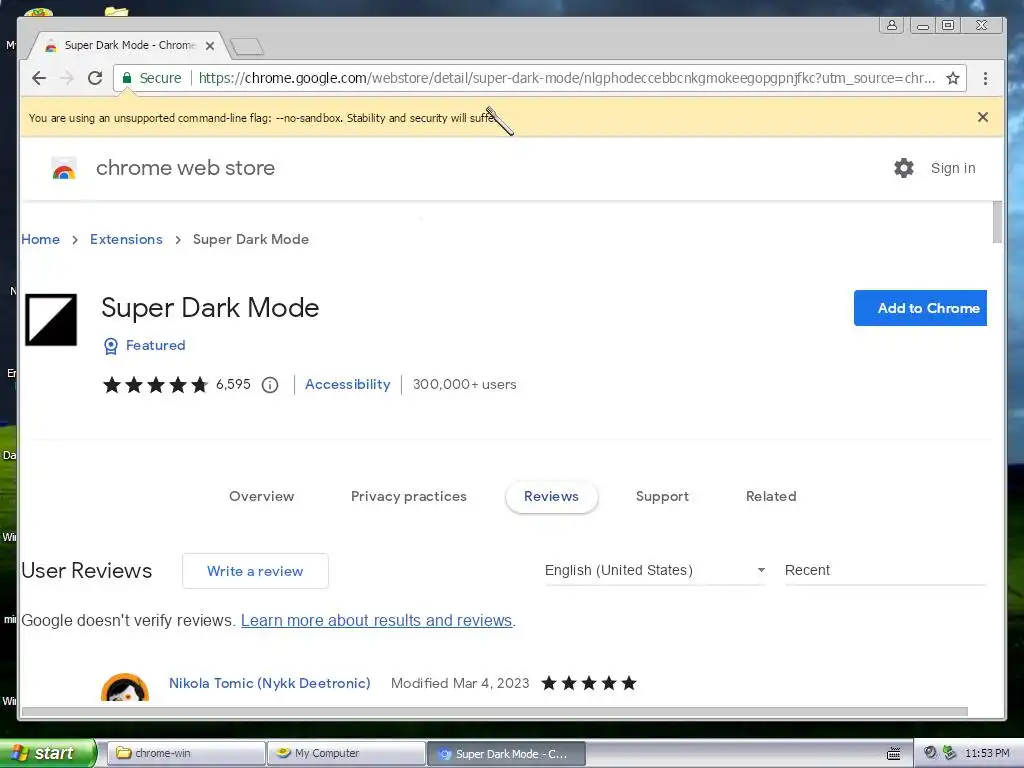Click the chrome web store header title
Viewport: 1024px width, 768px height.
coord(185,168)
